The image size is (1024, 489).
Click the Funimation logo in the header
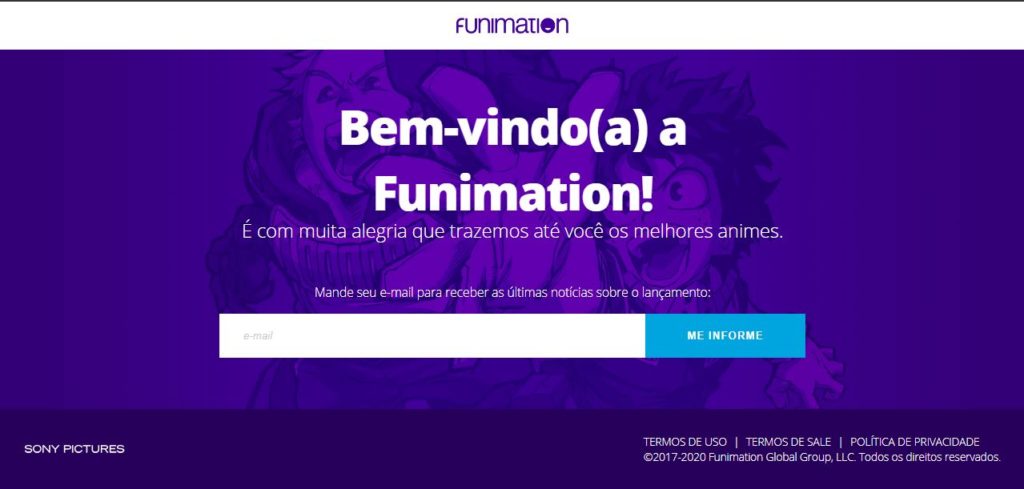pyautogui.click(x=512, y=25)
